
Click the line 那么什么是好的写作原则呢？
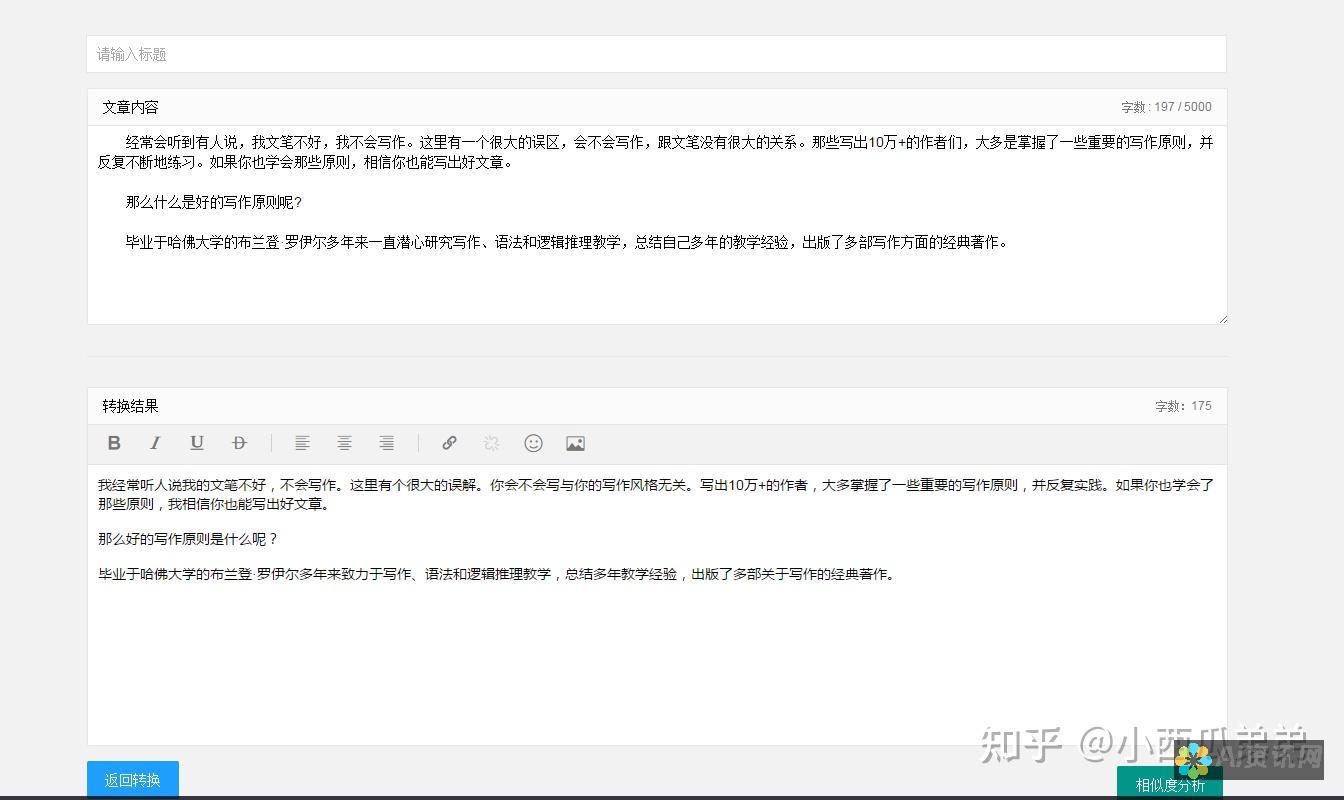coord(214,202)
